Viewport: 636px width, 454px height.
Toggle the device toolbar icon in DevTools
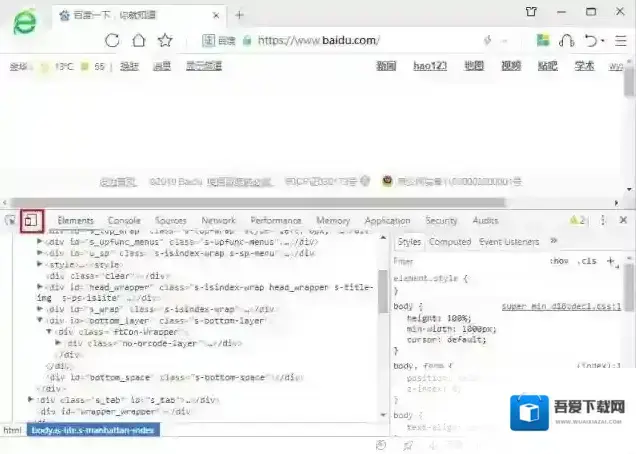tap(32, 220)
